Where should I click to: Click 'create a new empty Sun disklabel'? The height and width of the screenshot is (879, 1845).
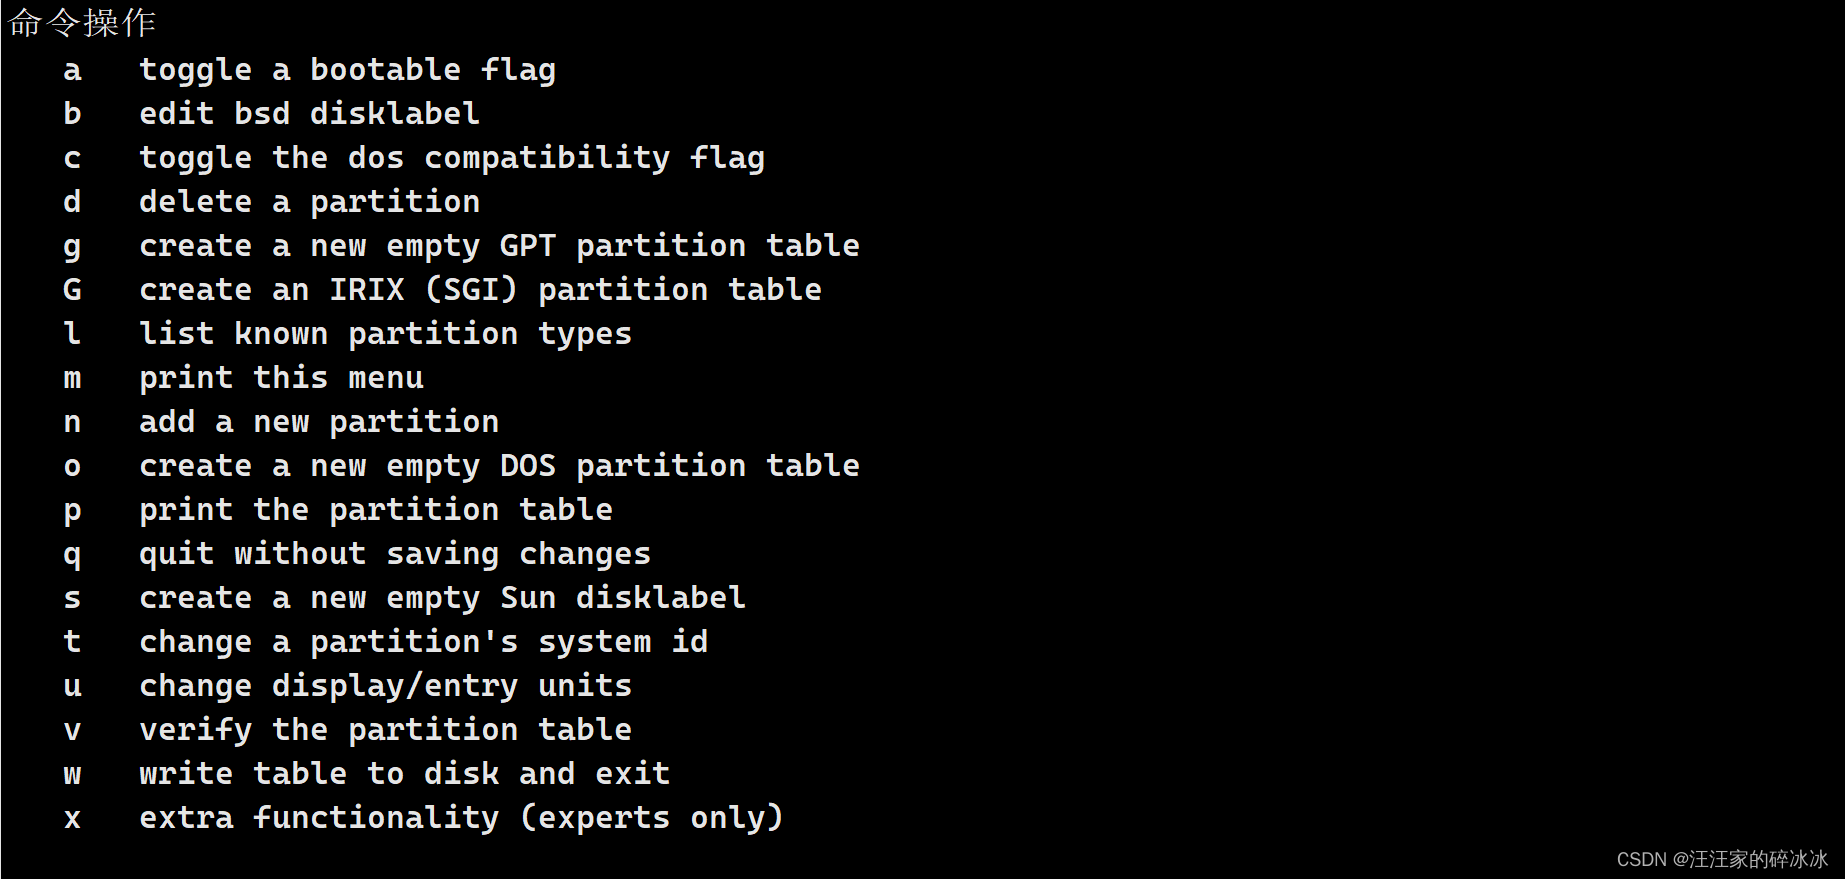[442, 598]
